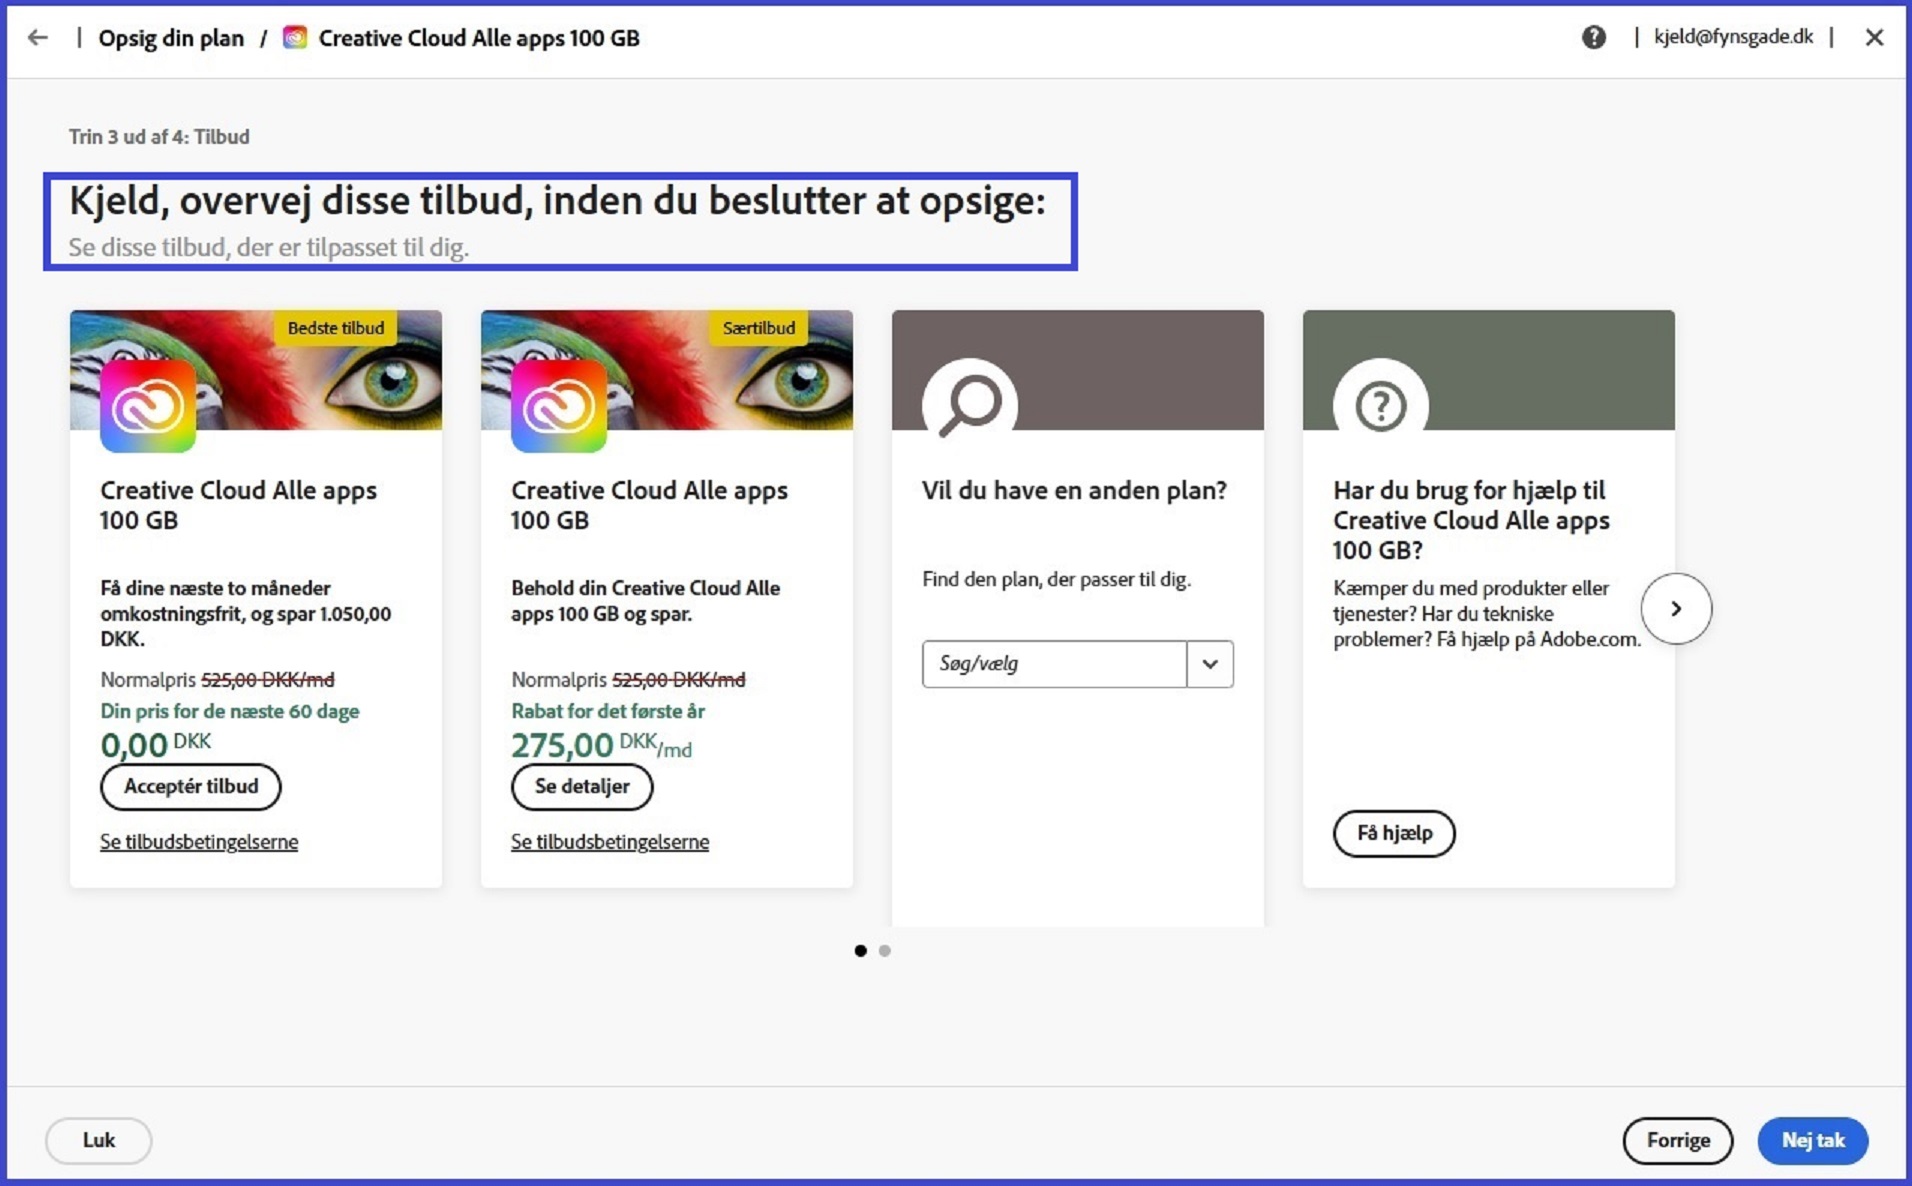Click Creative Cloud icon on Bedste tilbud card
This screenshot has width=1912, height=1186.
[x=148, y=406]
